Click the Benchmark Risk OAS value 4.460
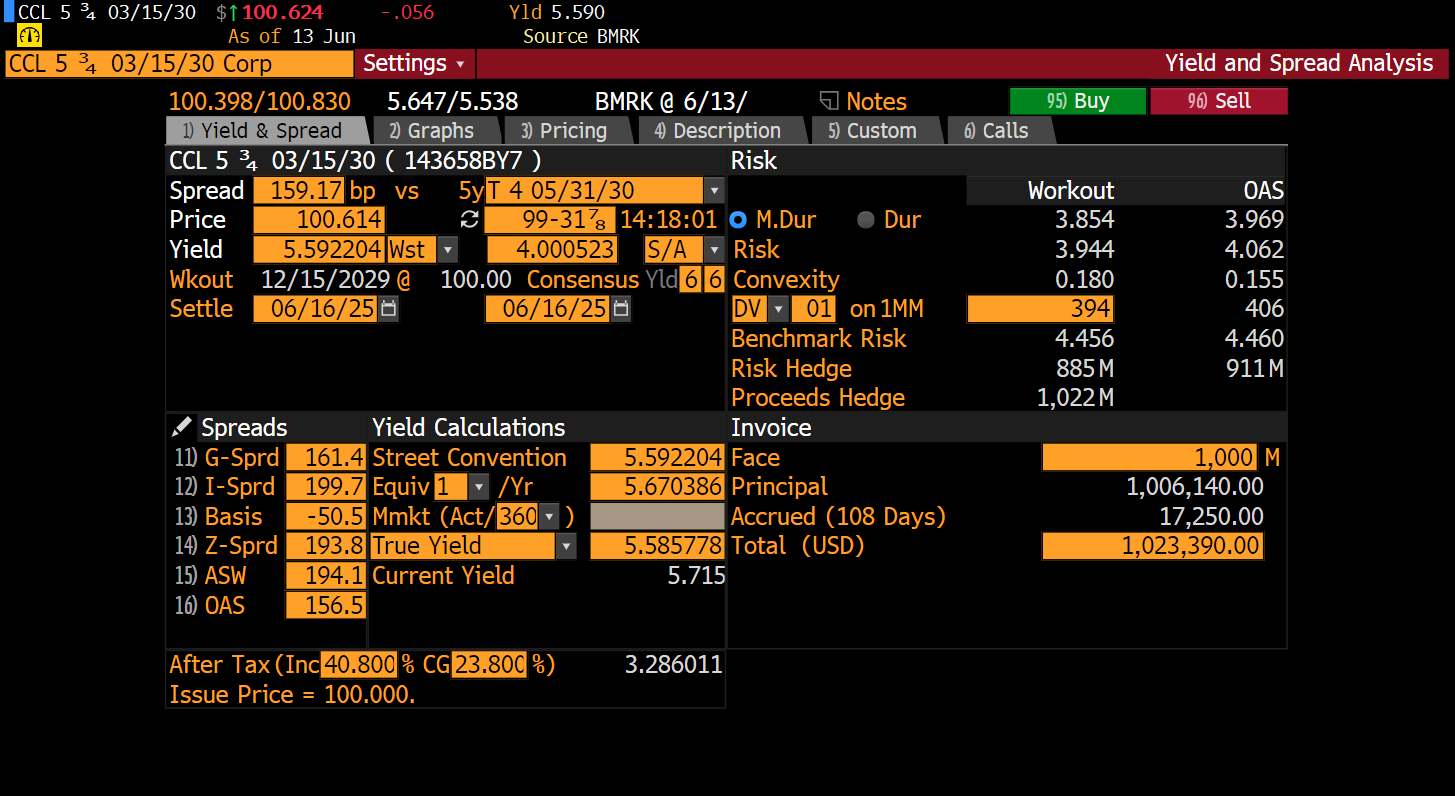1455x796 pixels. point(1254,339)
